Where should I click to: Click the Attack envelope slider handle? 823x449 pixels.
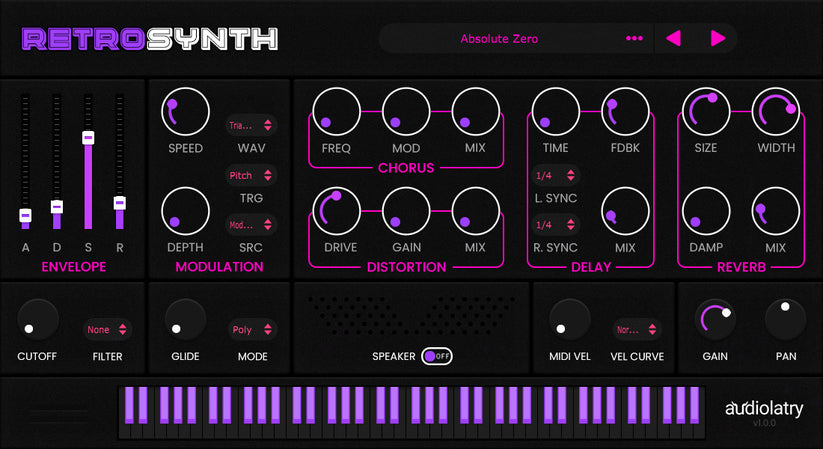[x=25, y=215]
